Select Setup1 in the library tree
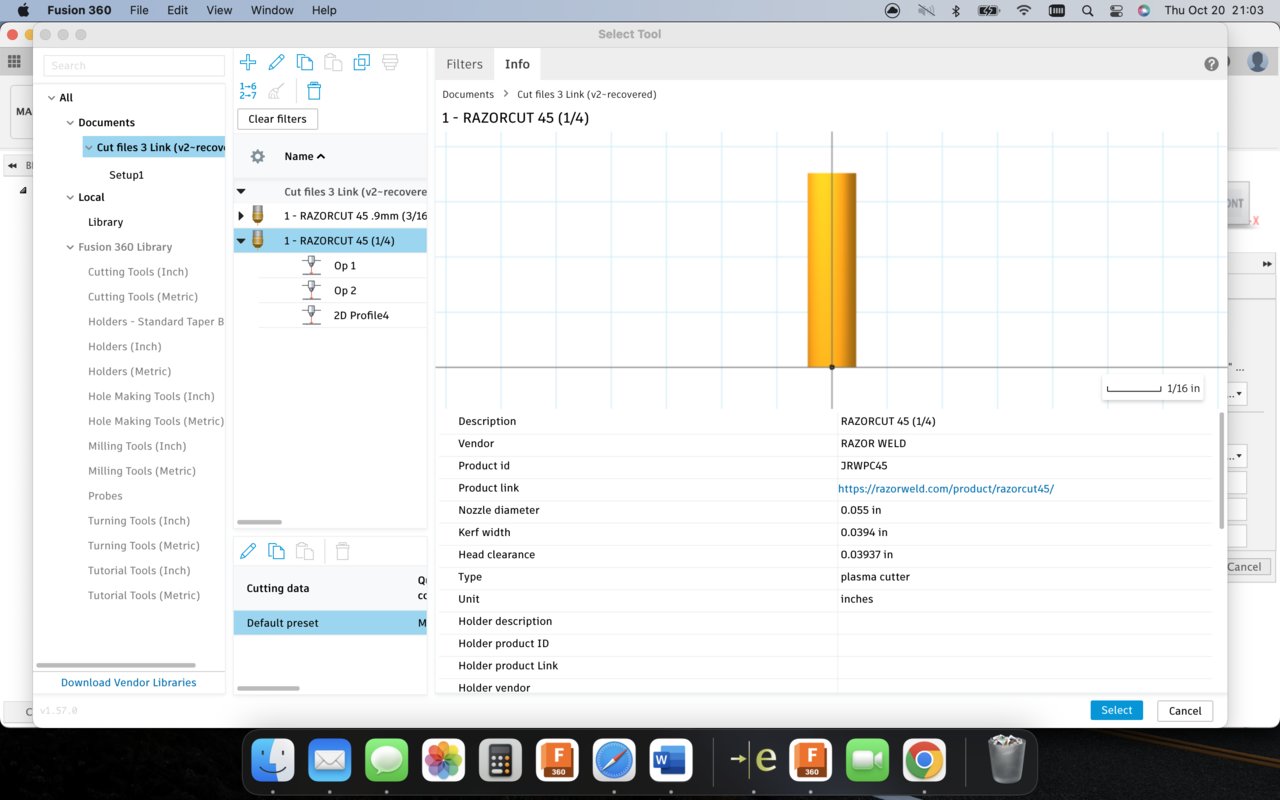 tap(127, 175)
